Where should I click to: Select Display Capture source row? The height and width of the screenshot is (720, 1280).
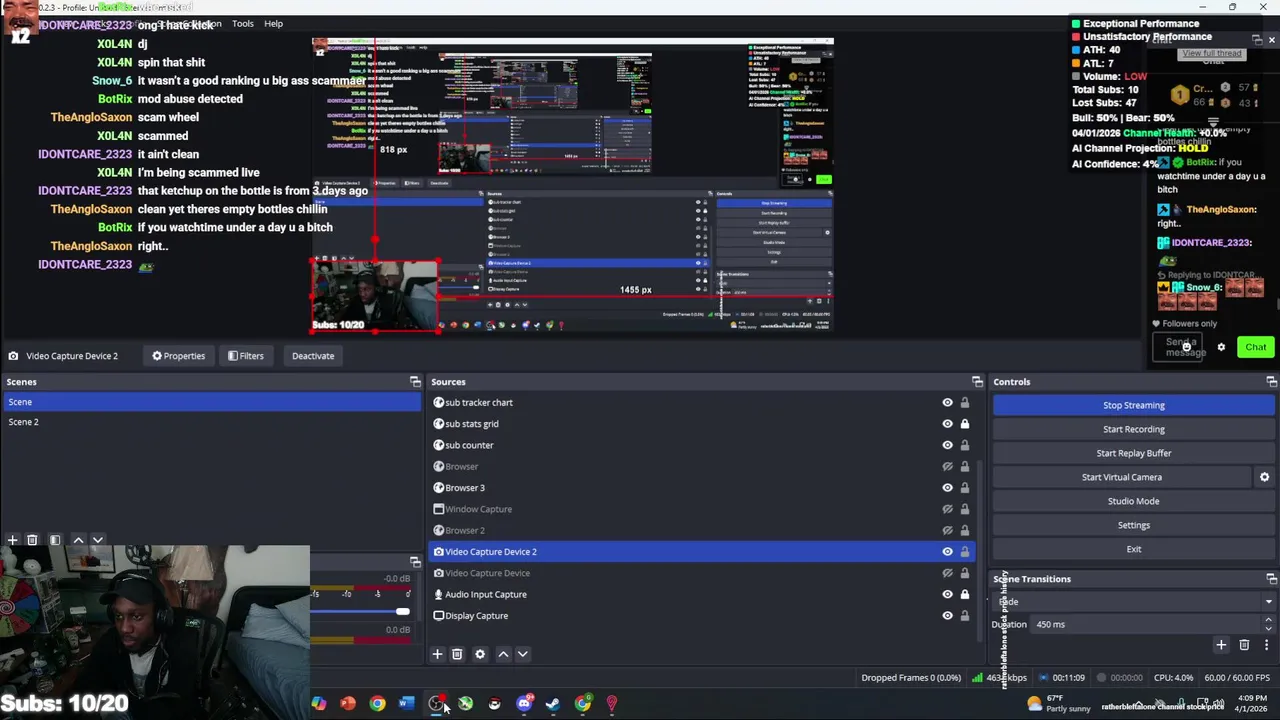(x=702, y=616)
